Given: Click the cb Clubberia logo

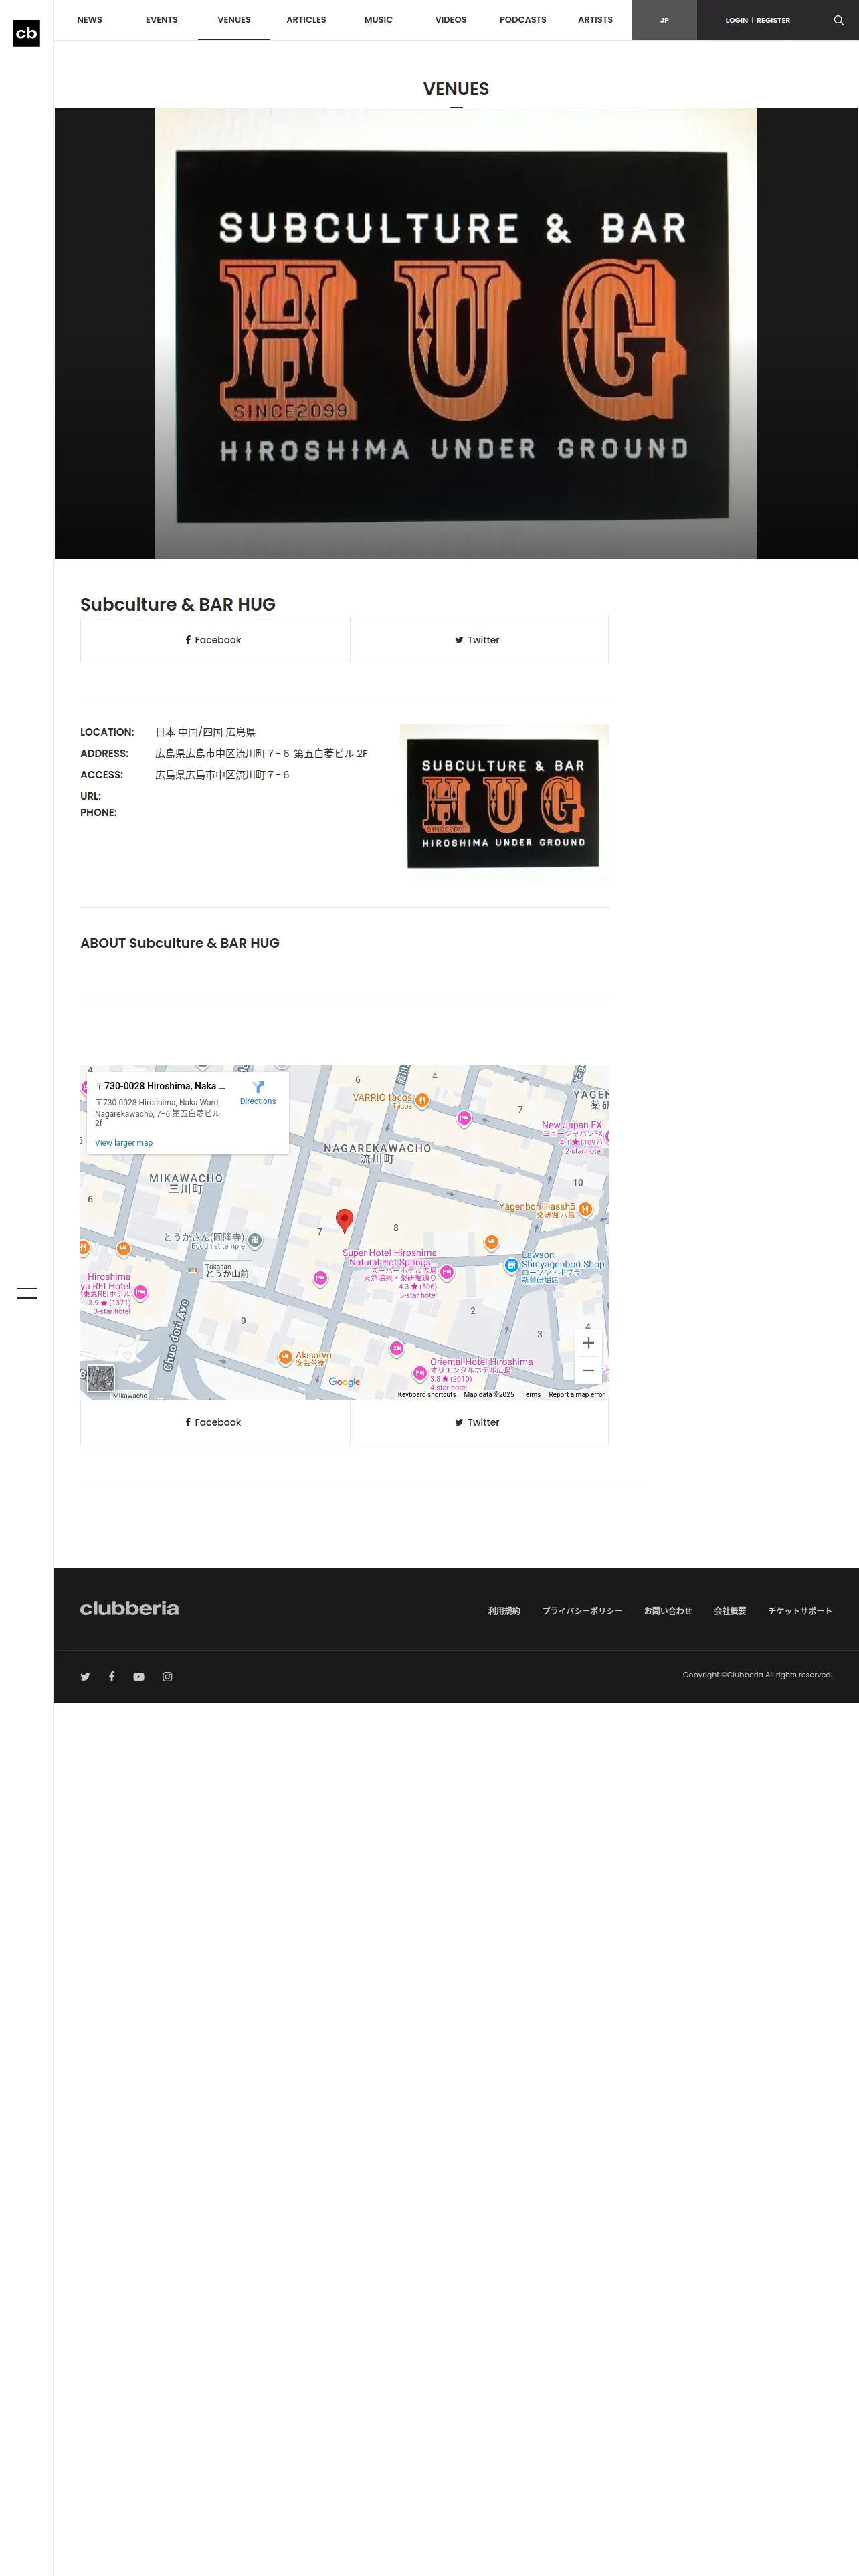Looking at the screenshot, I should pos(26,33).
